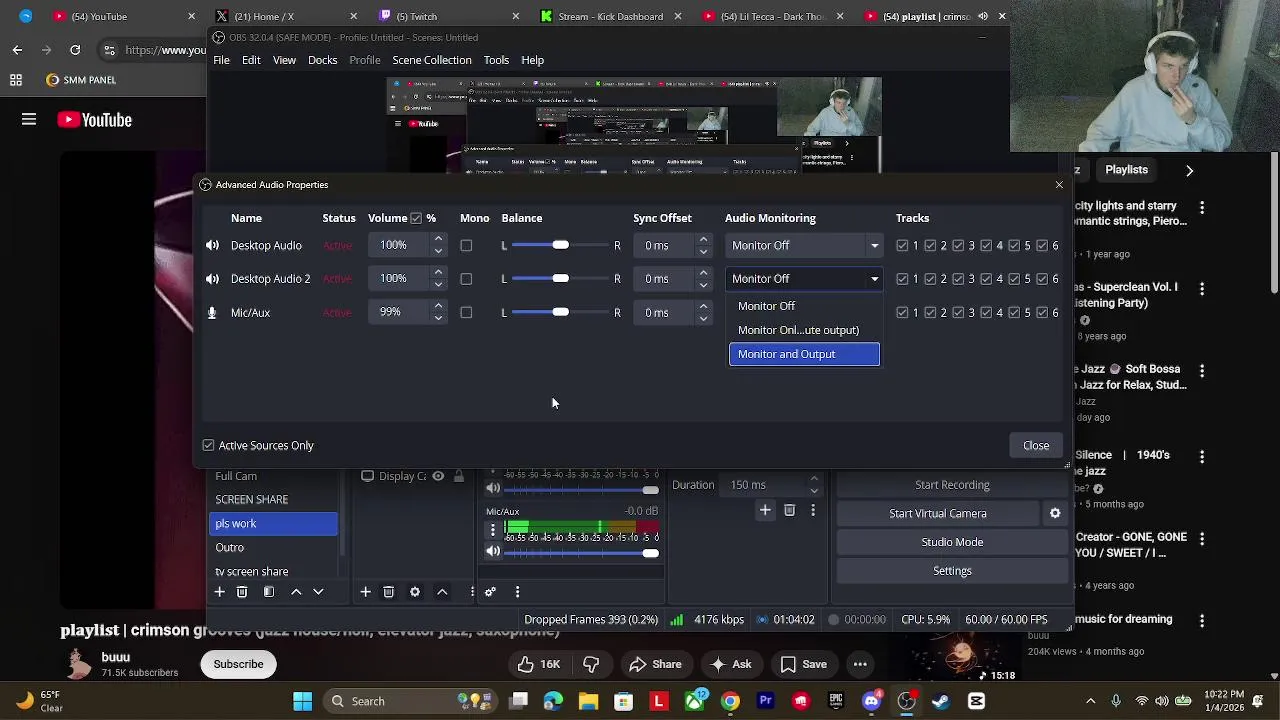
Task: Increase Desktop Audio volume percent stepper
Action: point(438,240)
